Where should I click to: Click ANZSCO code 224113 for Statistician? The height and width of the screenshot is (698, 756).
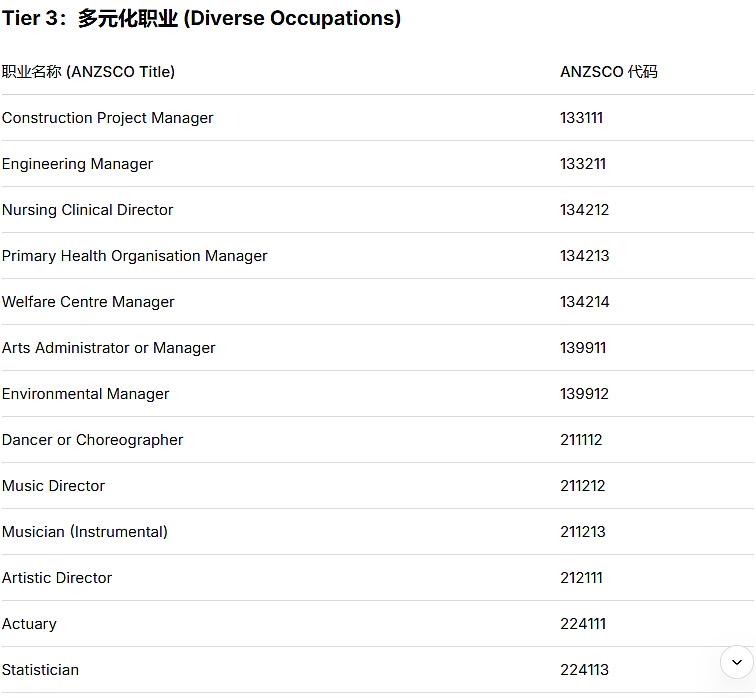(584, 670)
